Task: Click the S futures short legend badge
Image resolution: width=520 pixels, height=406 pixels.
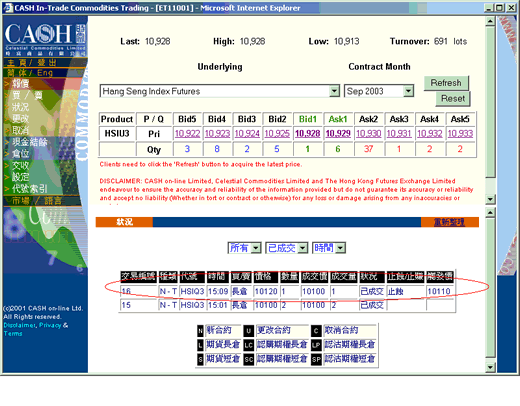Action: tap(200, 359)
